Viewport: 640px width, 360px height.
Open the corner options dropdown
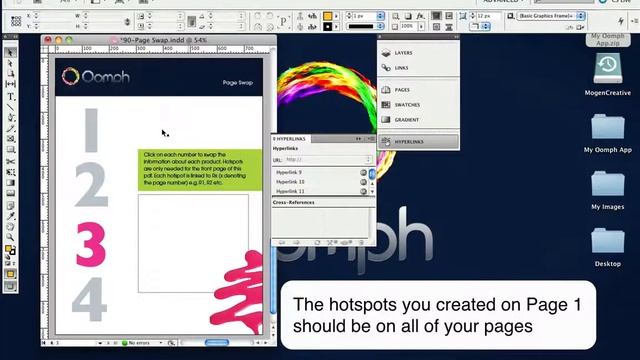(x=486, y=27)
